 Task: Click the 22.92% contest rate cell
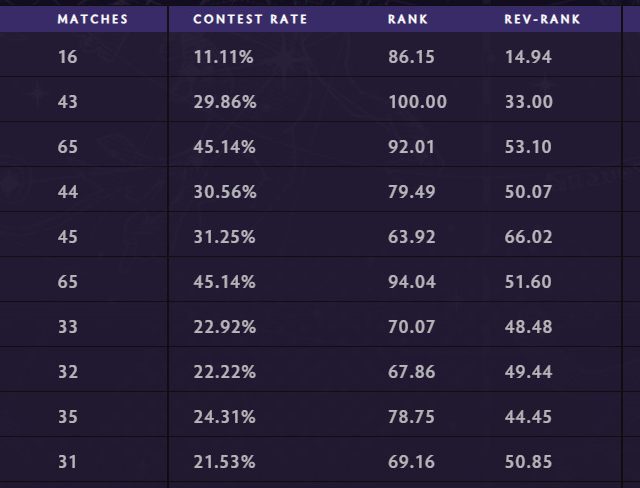coord(224,327)
